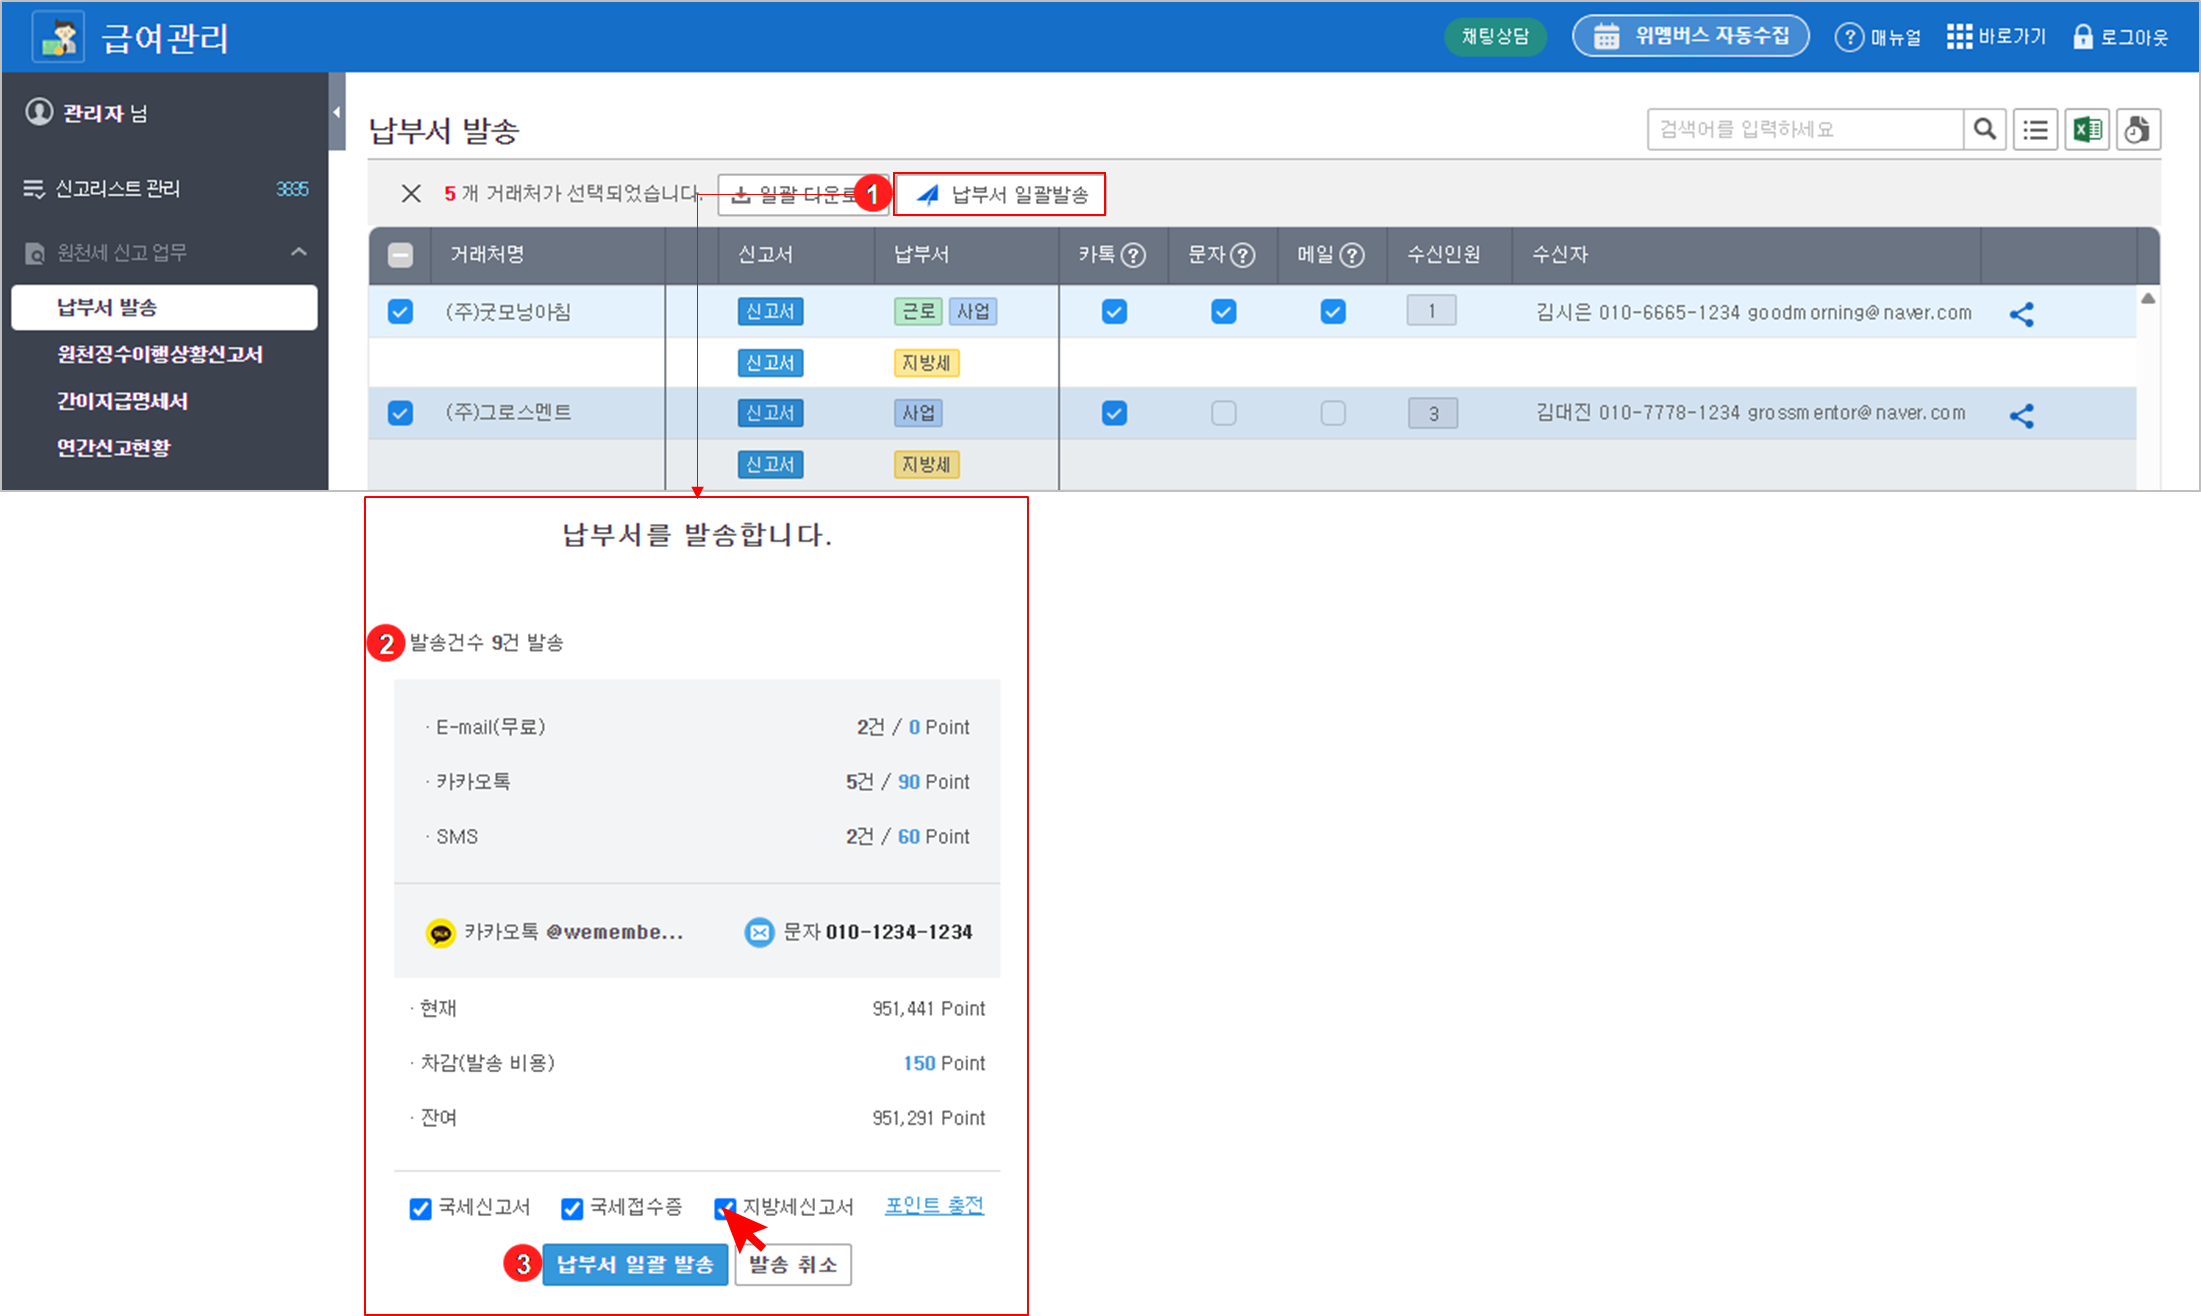Open 포인트 충전 link
2201x1316 pixels.
(x=934, y=1205)
